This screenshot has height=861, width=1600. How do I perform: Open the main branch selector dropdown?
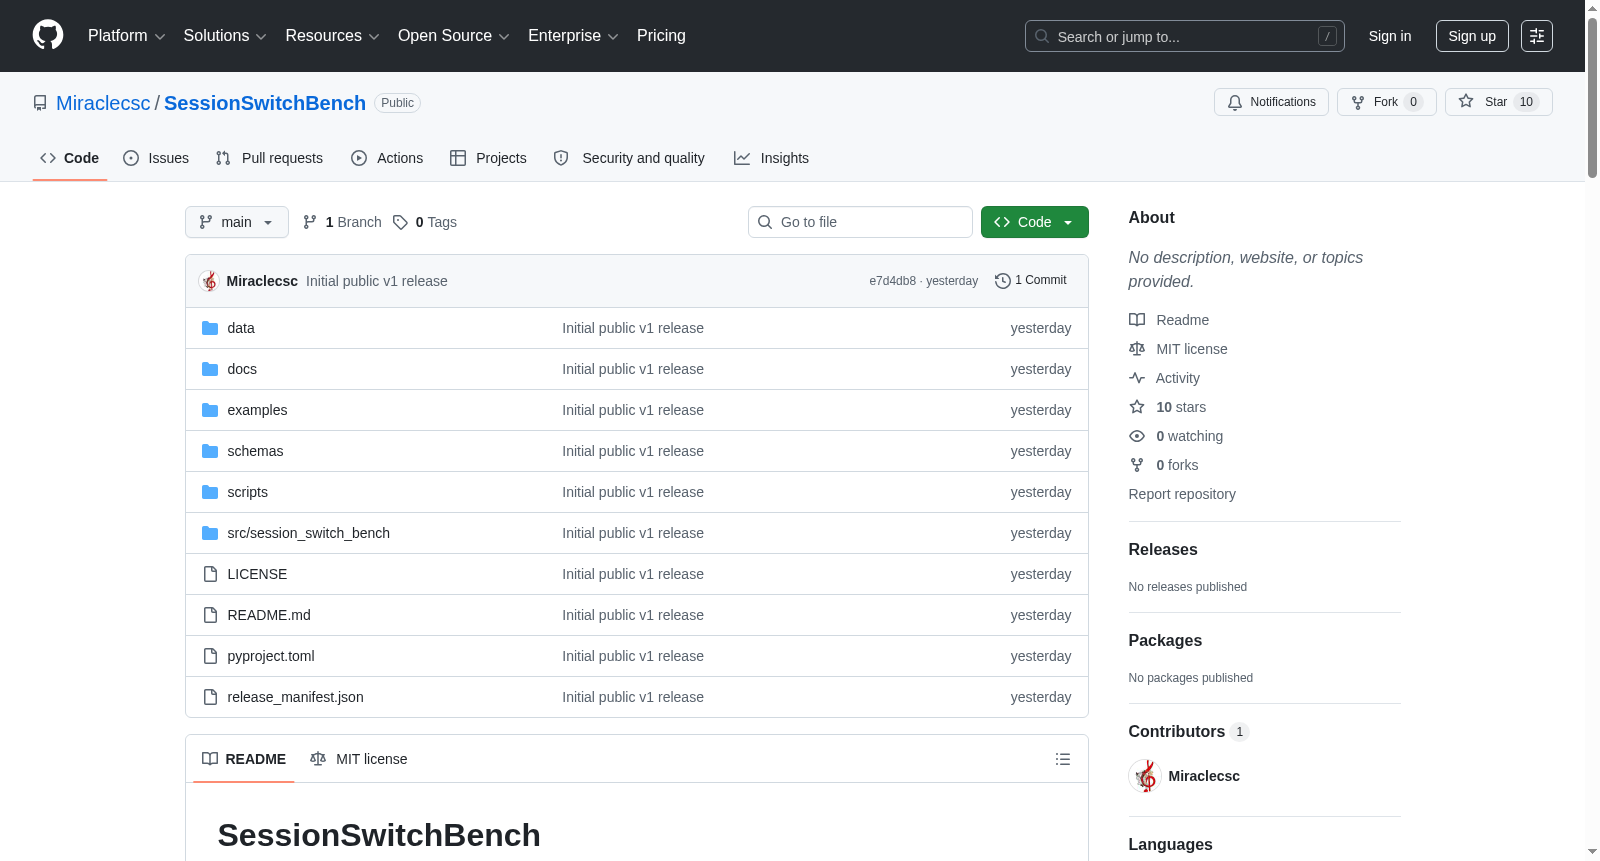237,222
